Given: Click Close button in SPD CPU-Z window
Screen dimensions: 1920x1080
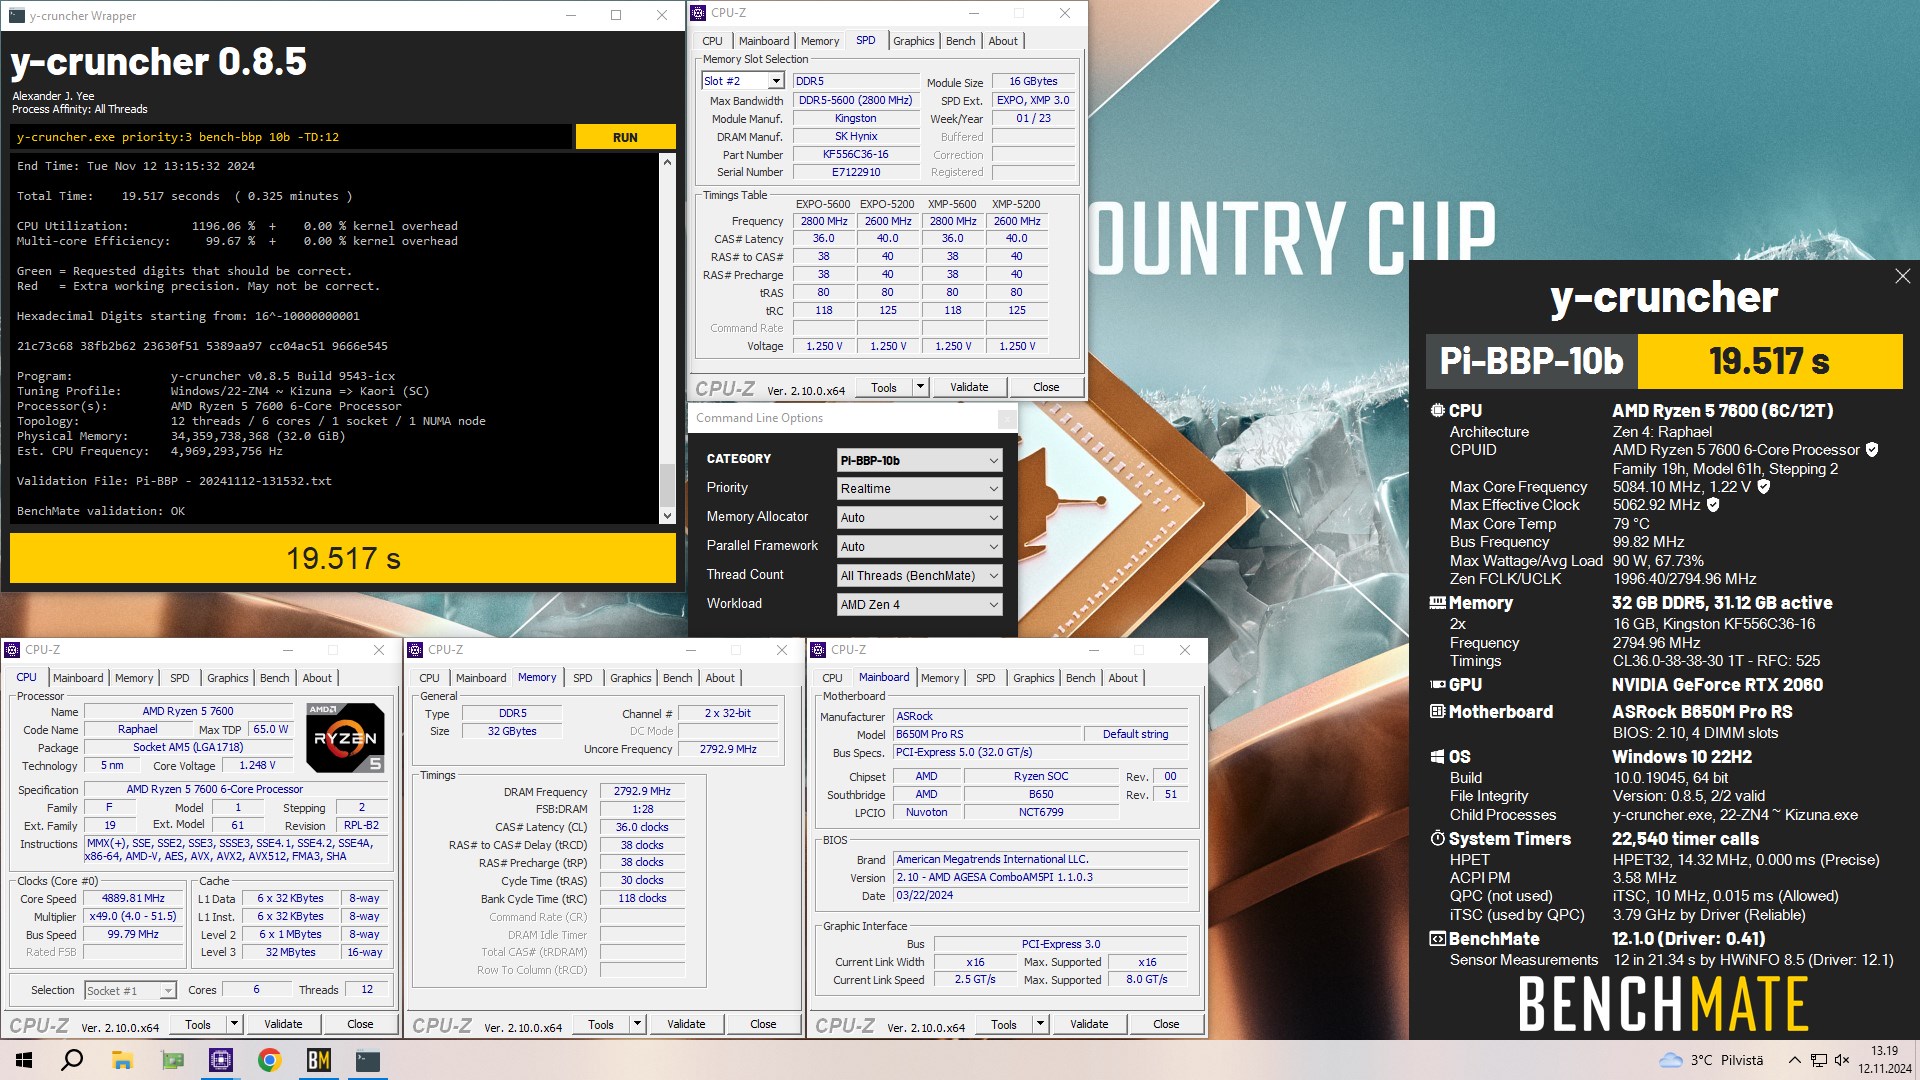Looking at the screenshot, I should click(x=1046, y=387).
